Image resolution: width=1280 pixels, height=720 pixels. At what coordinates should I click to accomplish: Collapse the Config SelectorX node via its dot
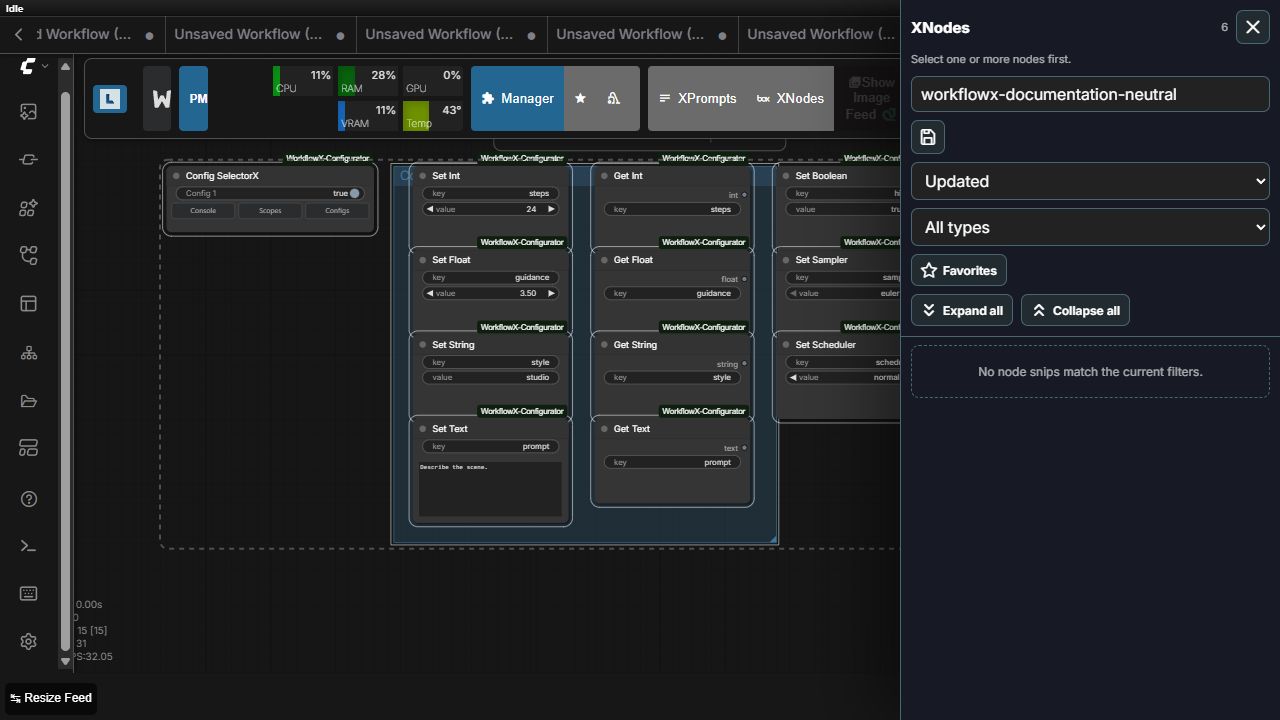[176, 176]
